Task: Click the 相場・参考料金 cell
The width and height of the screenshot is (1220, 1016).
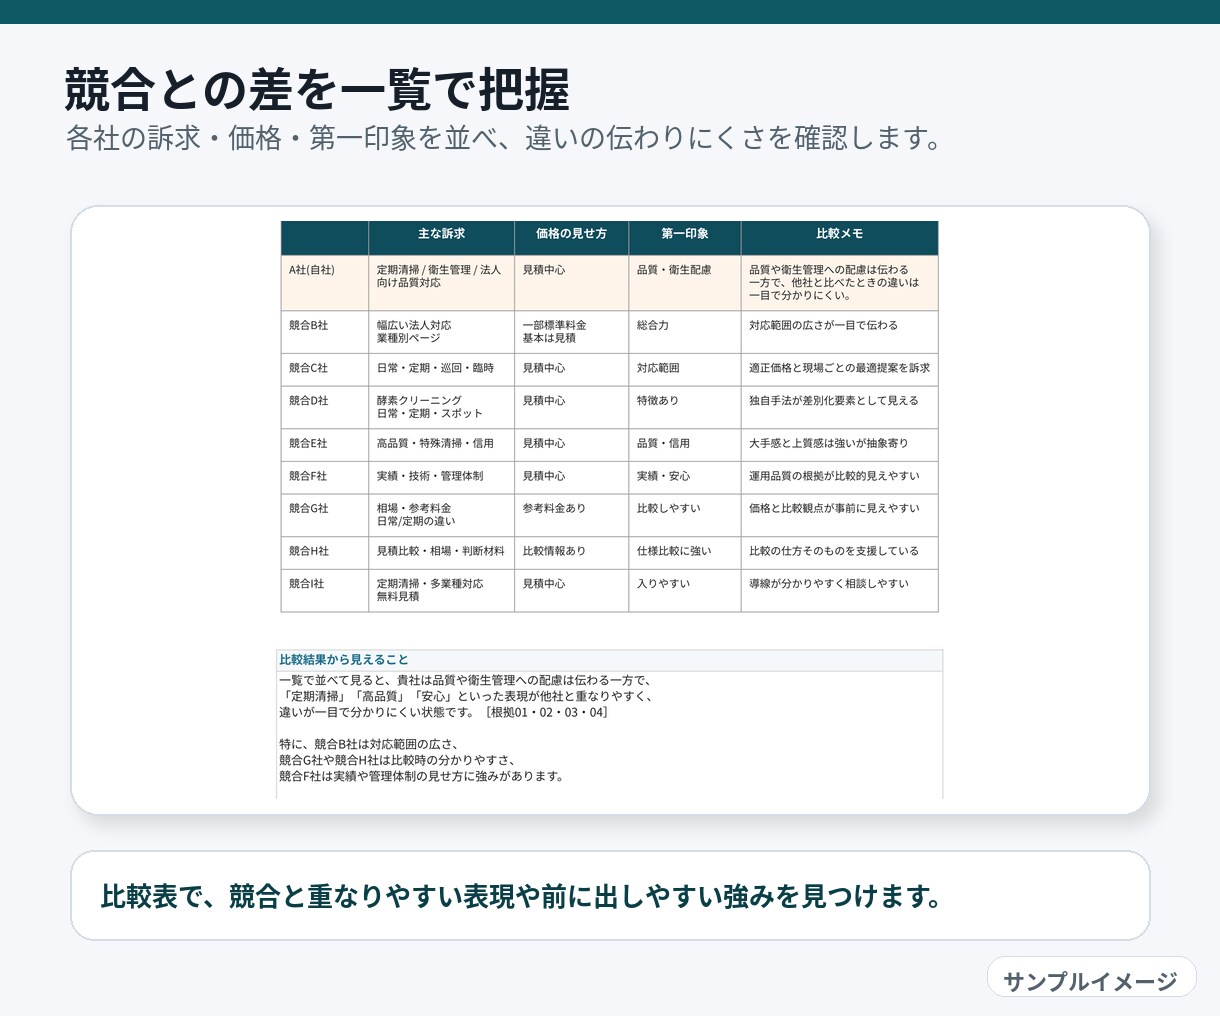Action: tap(441, 516)
